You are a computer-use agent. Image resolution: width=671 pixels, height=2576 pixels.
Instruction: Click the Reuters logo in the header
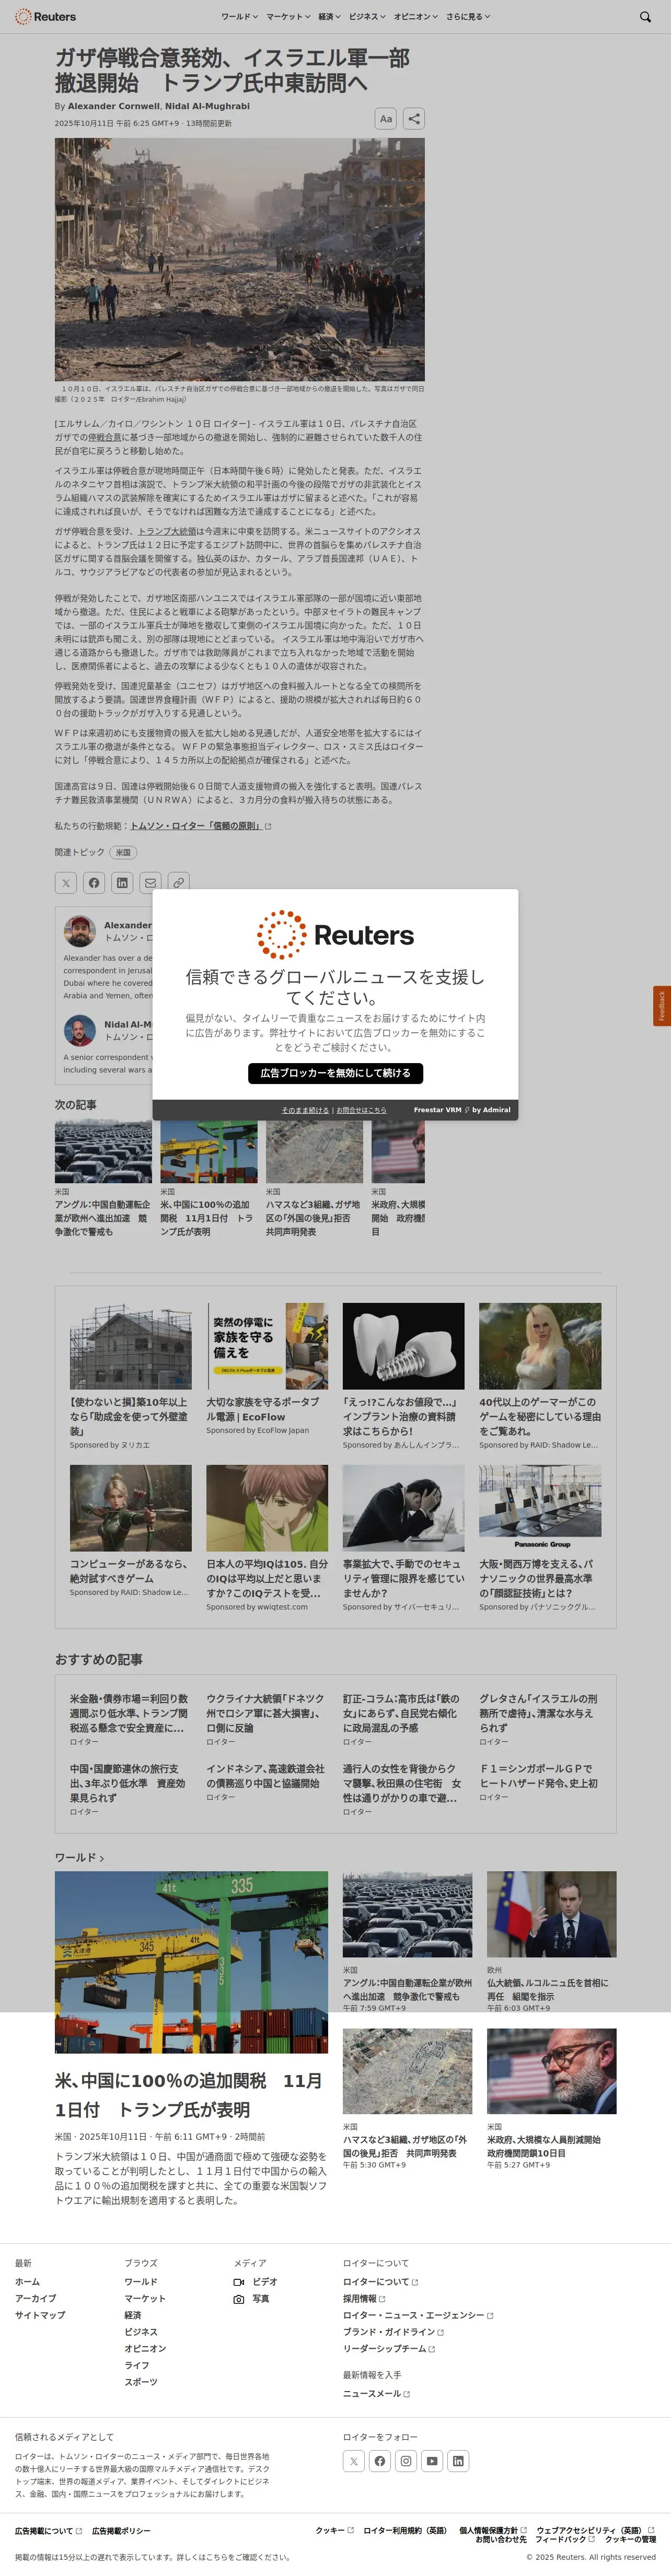[46, 17]
